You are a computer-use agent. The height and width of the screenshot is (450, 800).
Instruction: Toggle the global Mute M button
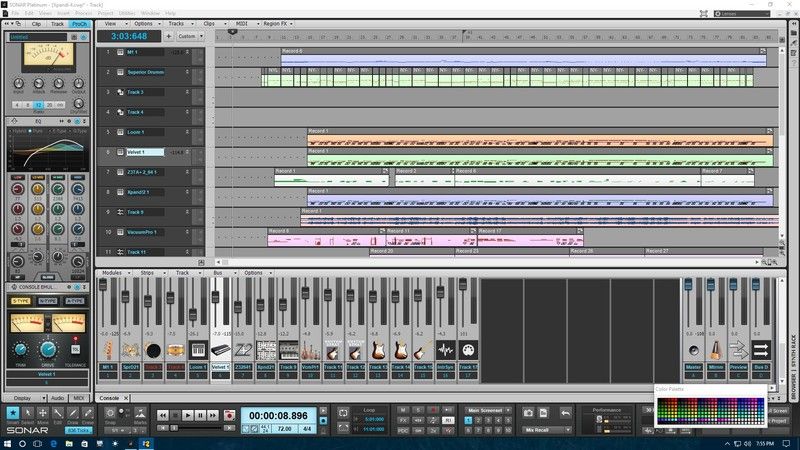coord(403,410)
